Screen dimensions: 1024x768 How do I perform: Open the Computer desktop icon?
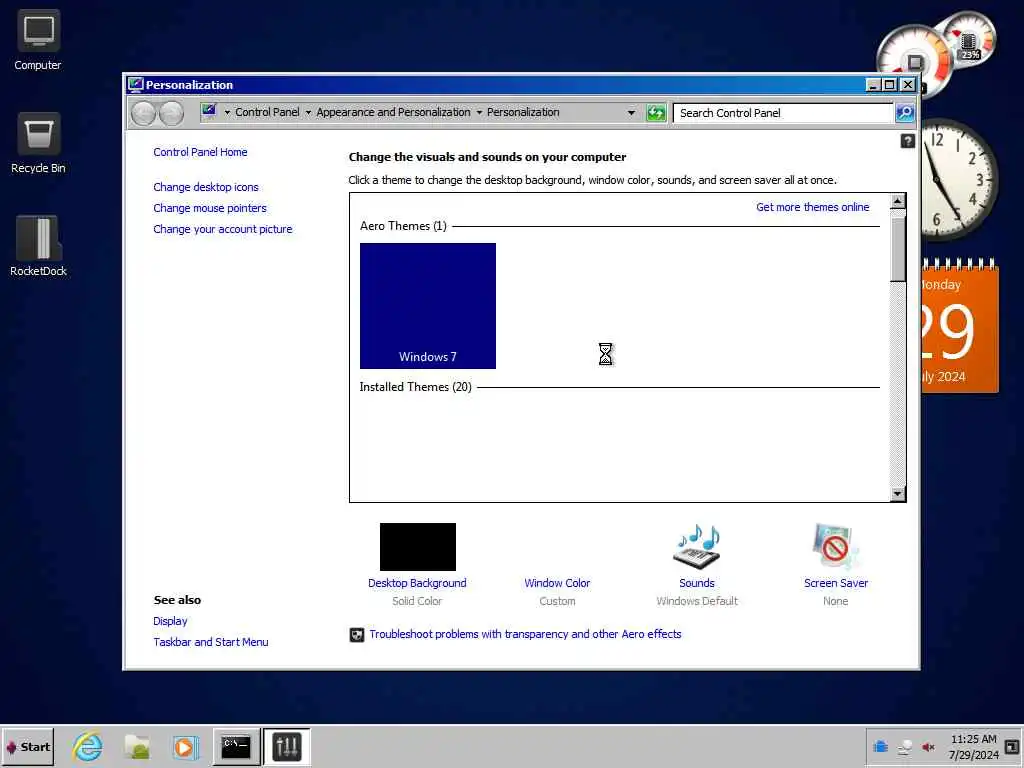tap(38, 40)
